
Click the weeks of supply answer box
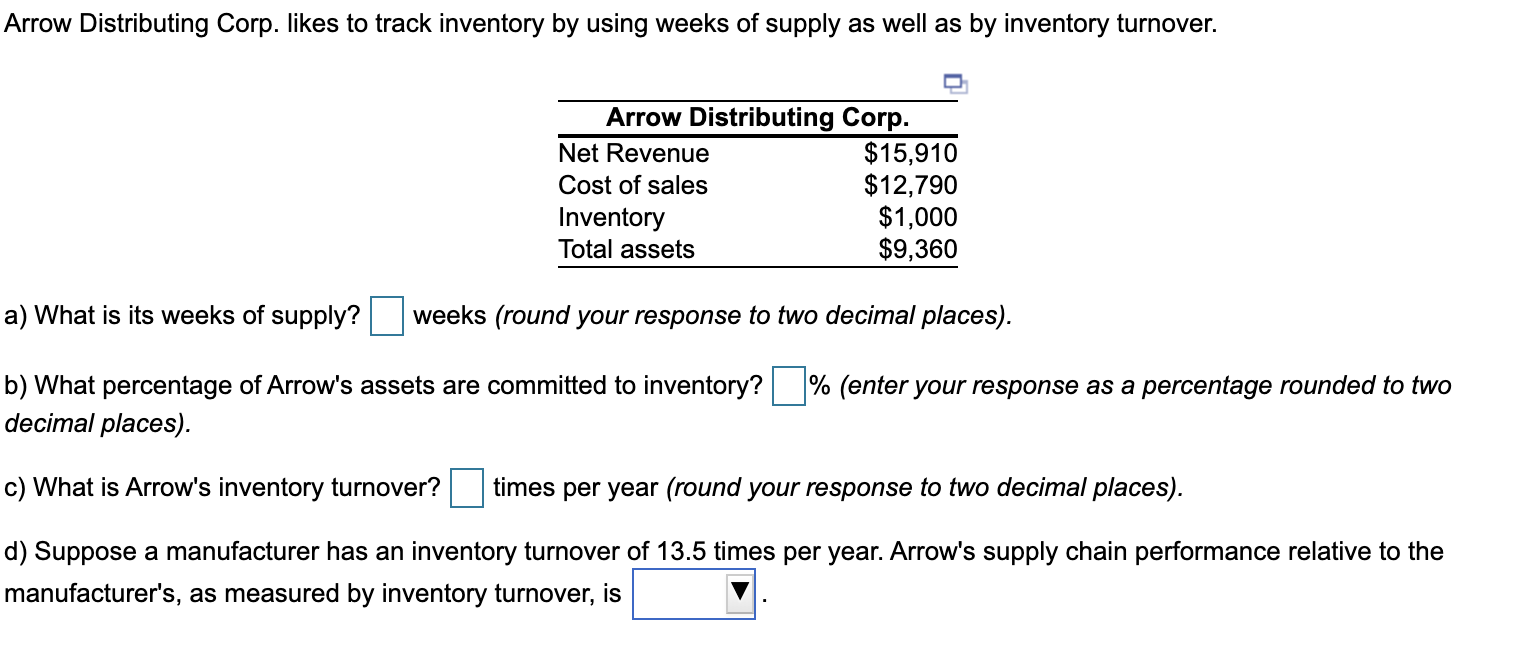385,315
